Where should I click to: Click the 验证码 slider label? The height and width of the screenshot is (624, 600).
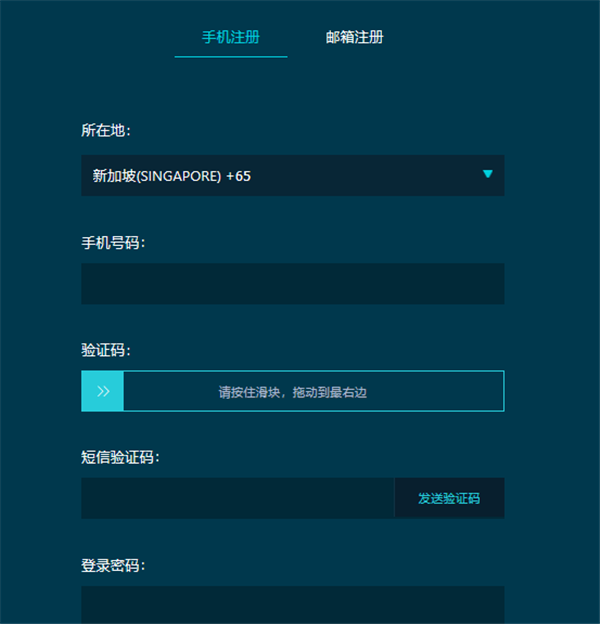[x=106, y=350]
